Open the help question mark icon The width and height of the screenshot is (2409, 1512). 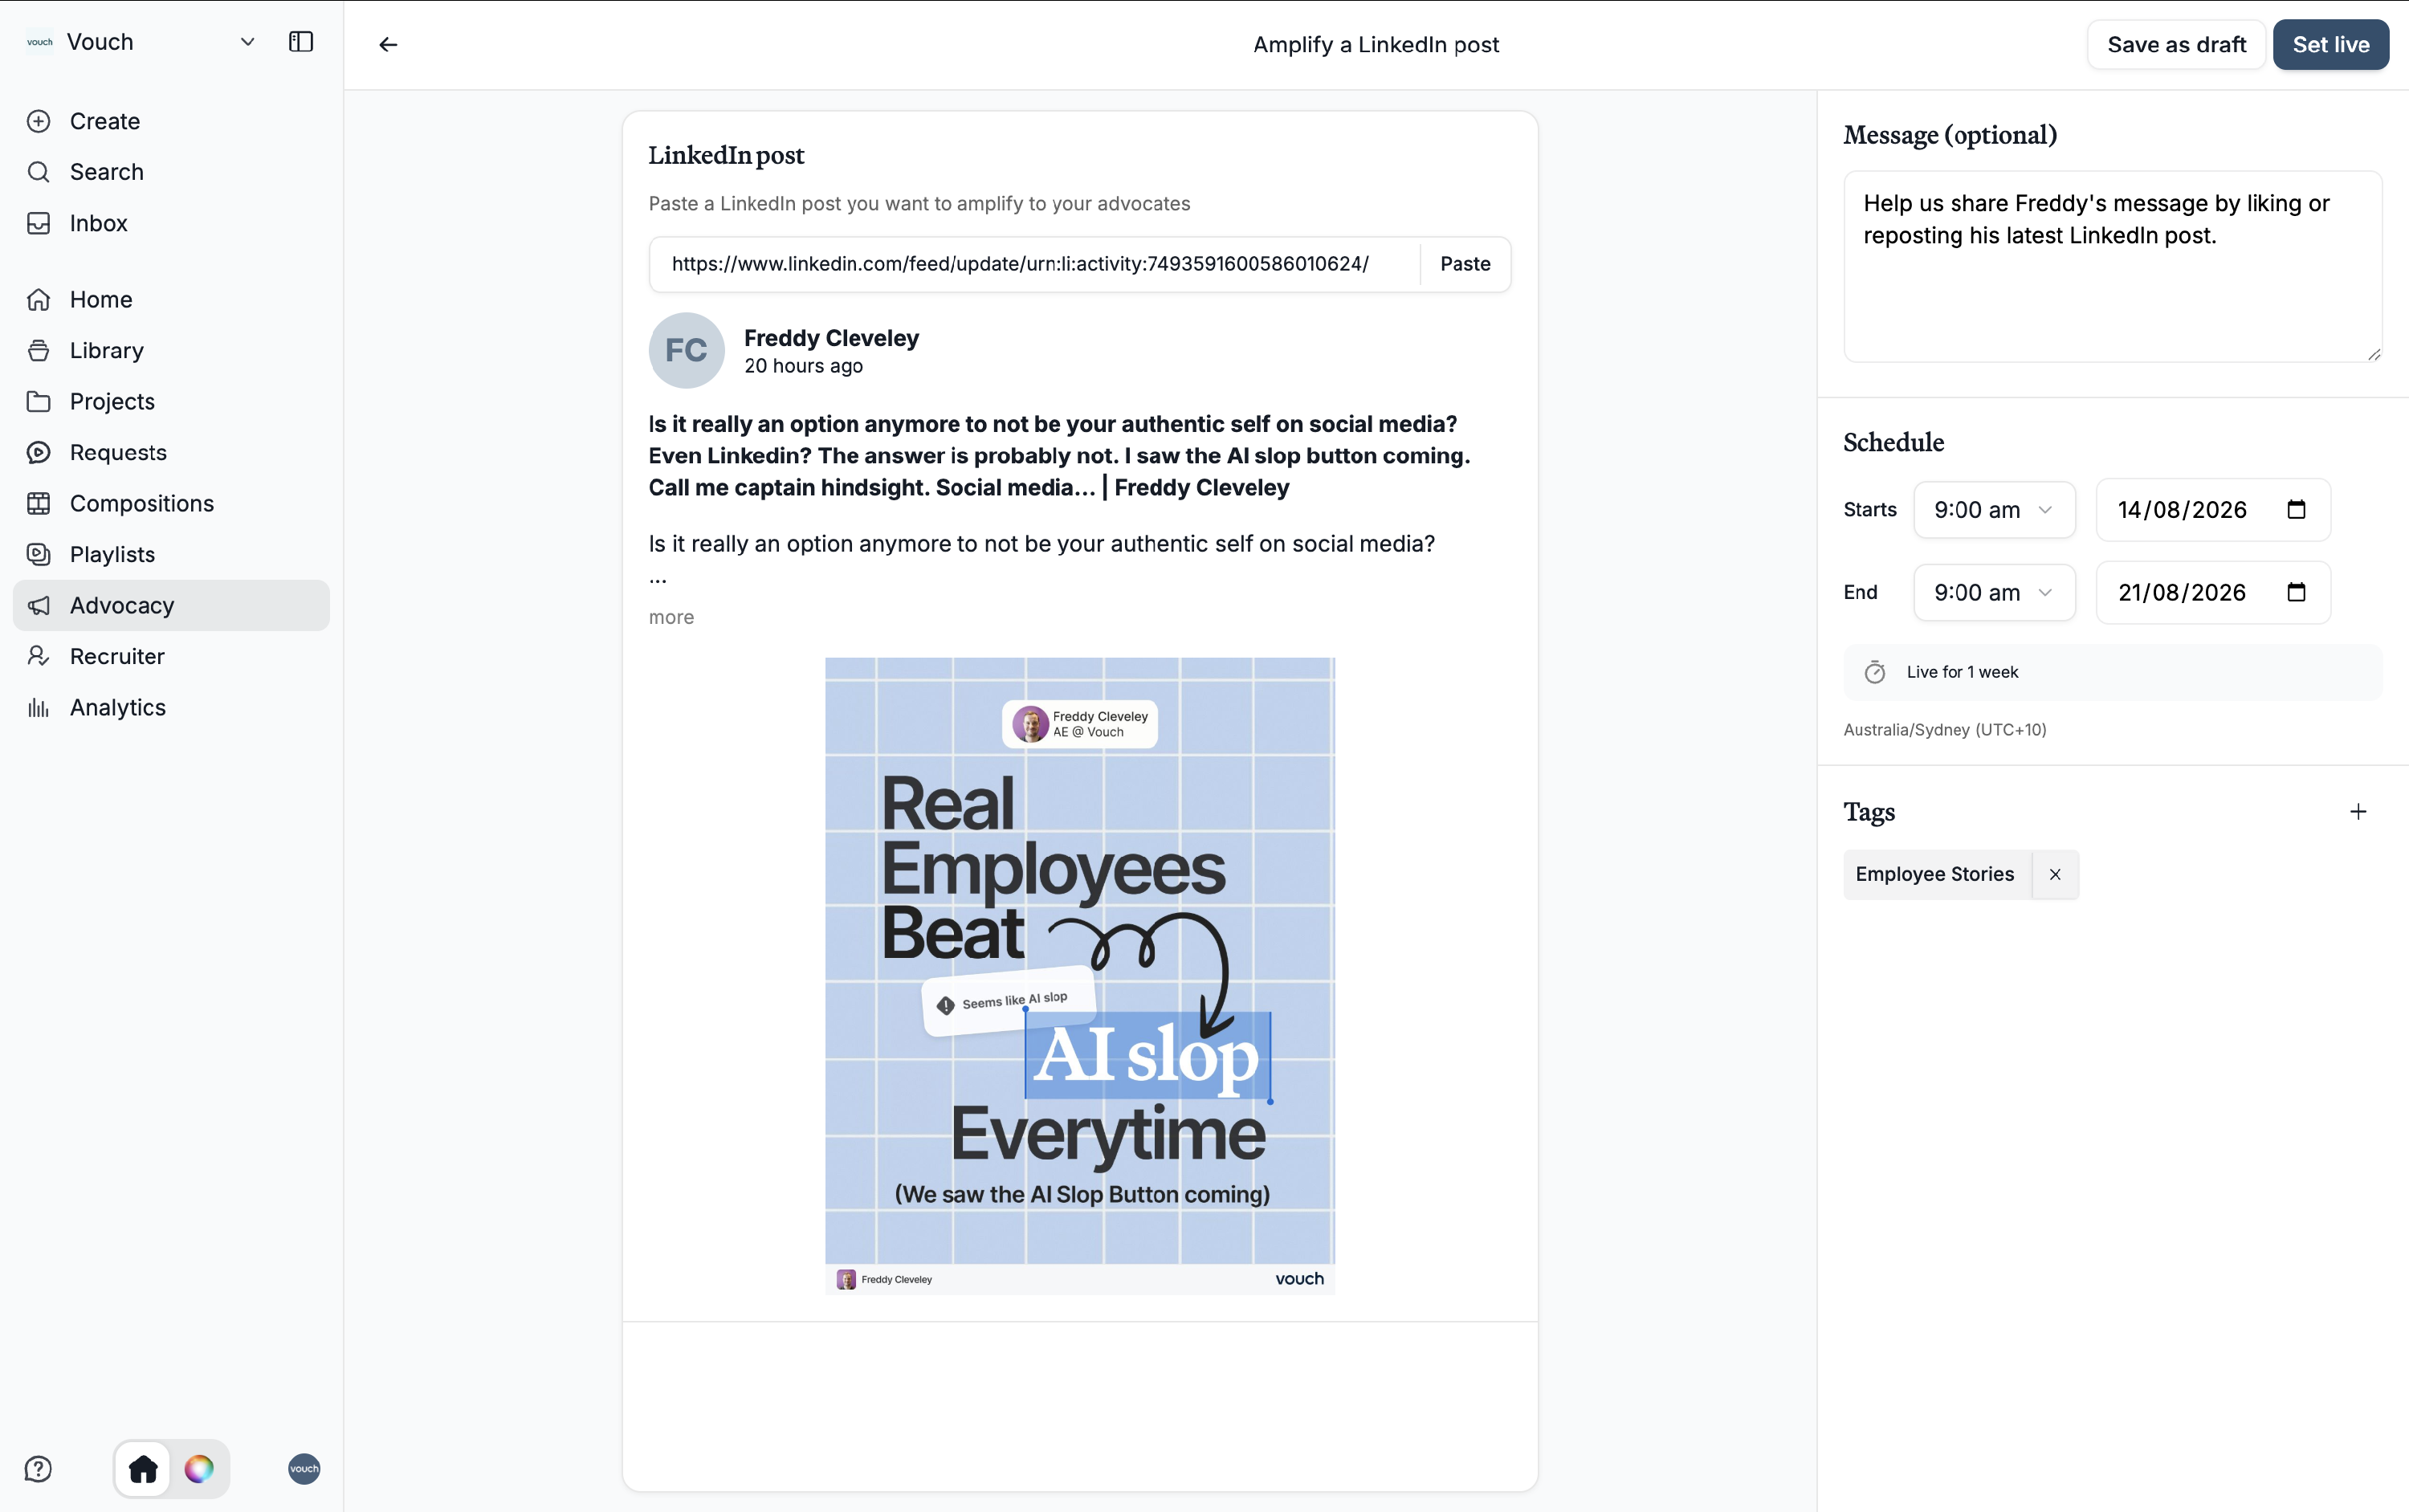click(38, 1469)
